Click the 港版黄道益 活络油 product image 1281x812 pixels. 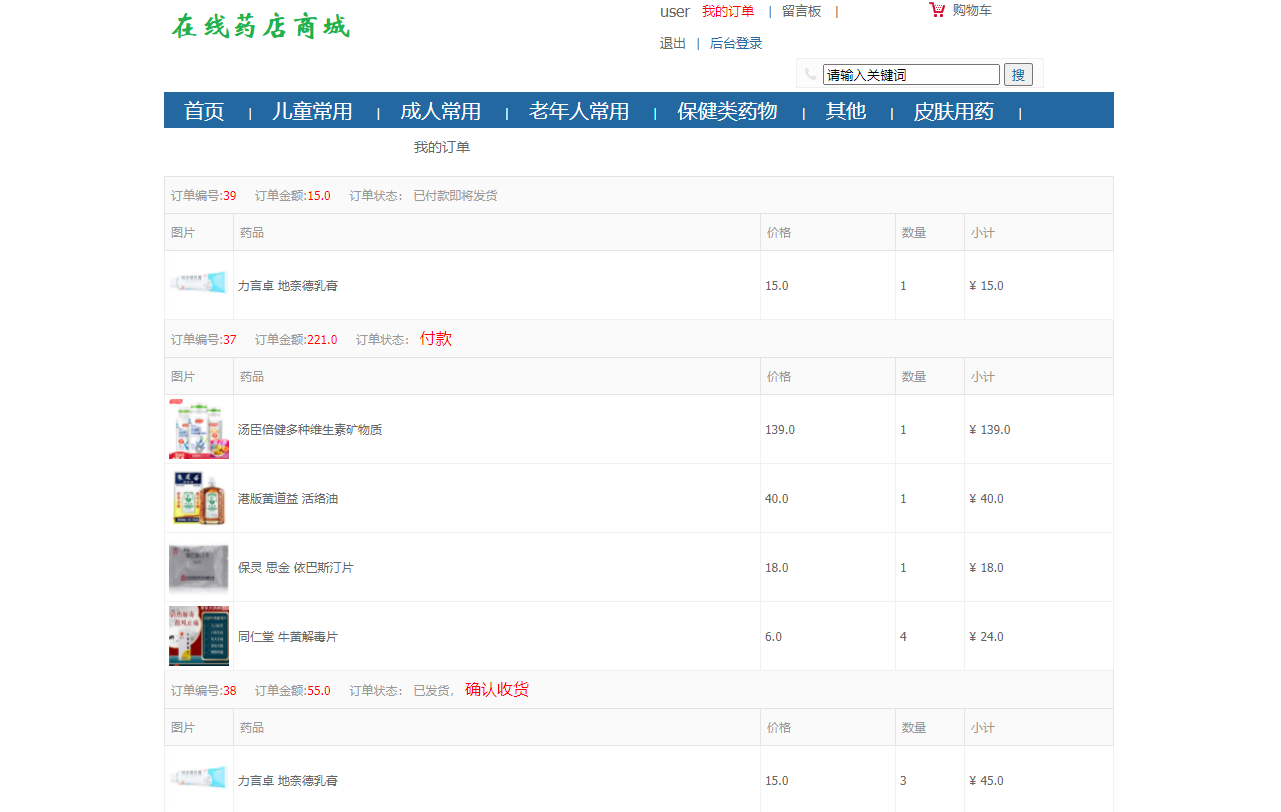click(x=198, y=498)
